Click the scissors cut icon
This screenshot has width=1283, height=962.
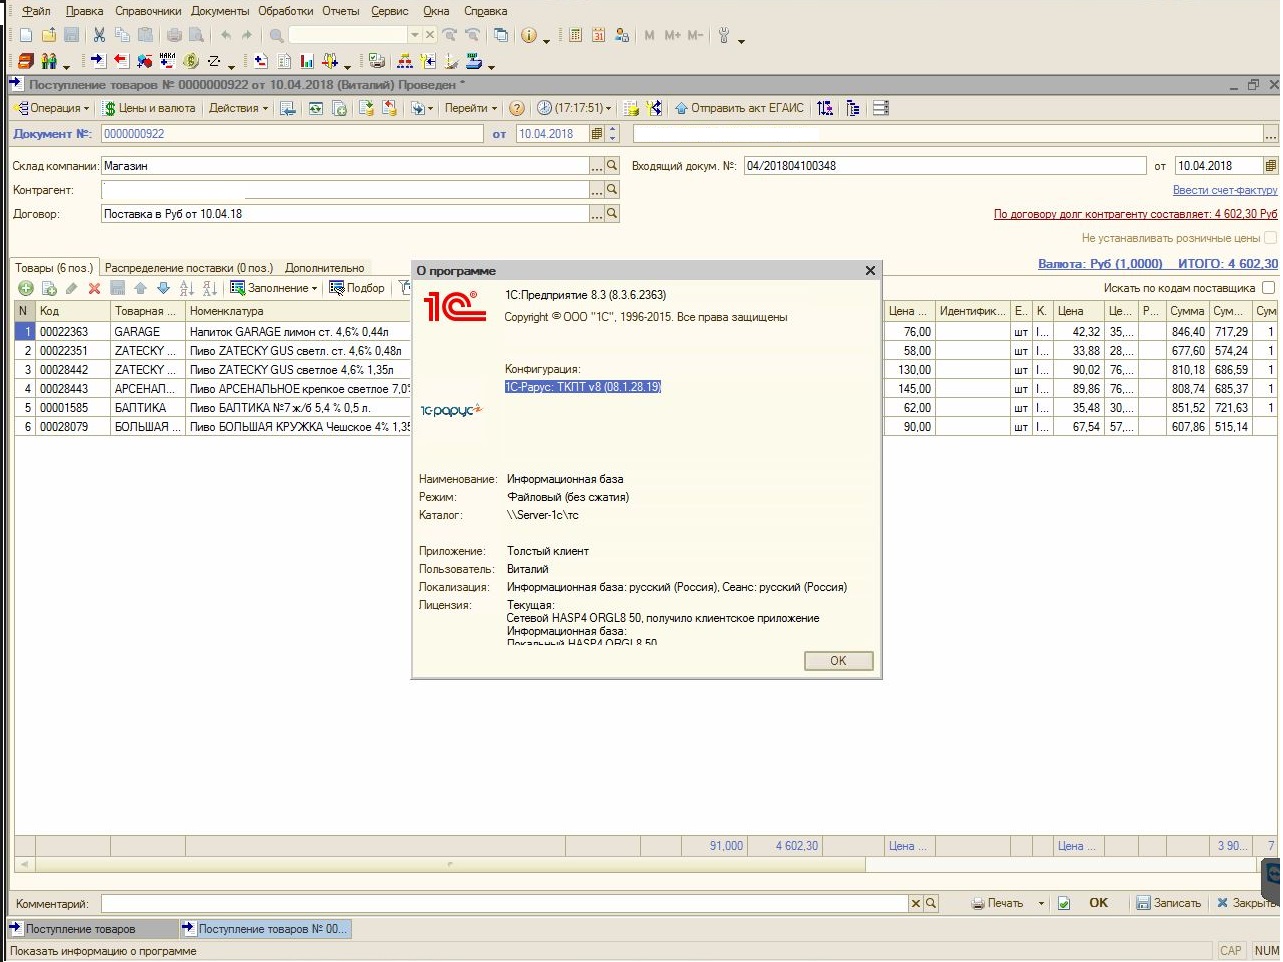coord(99,35)
